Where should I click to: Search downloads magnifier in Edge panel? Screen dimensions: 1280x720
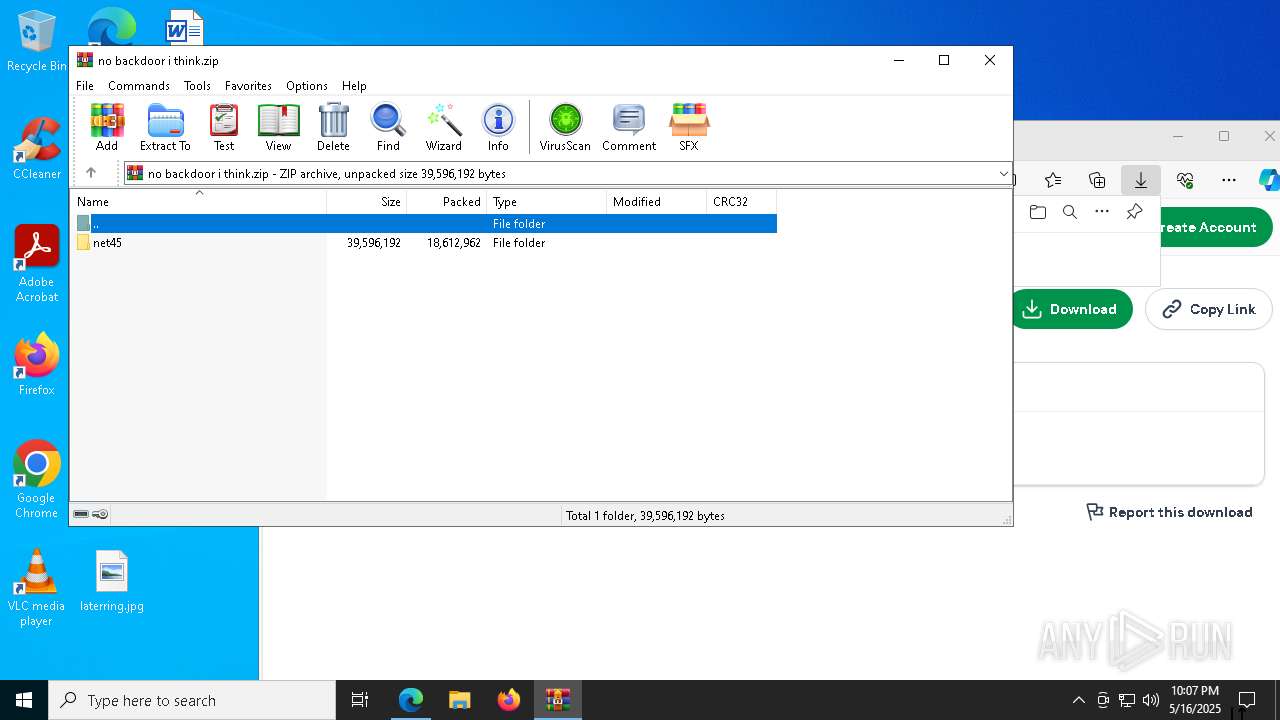pos(1070,212)
